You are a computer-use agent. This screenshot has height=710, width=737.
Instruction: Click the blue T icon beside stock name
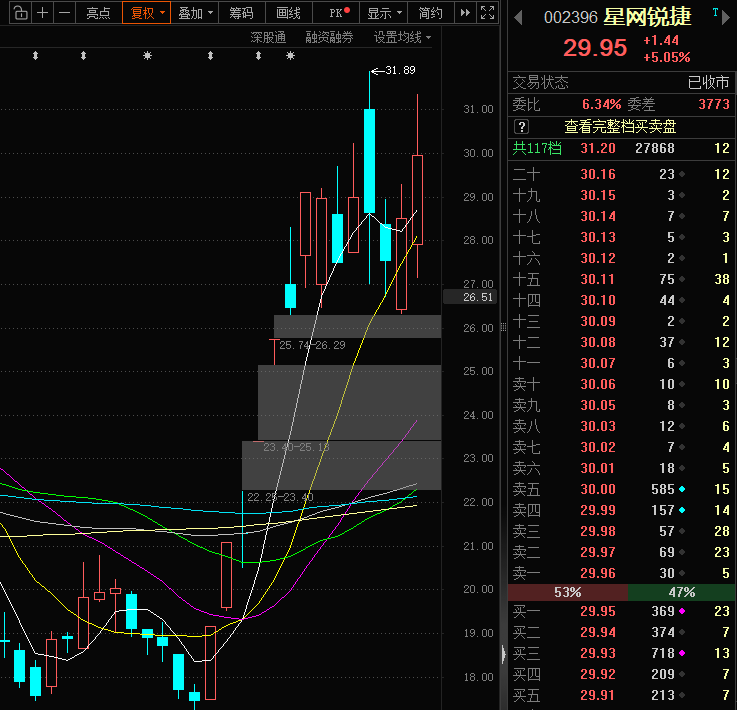click(715, 12)
